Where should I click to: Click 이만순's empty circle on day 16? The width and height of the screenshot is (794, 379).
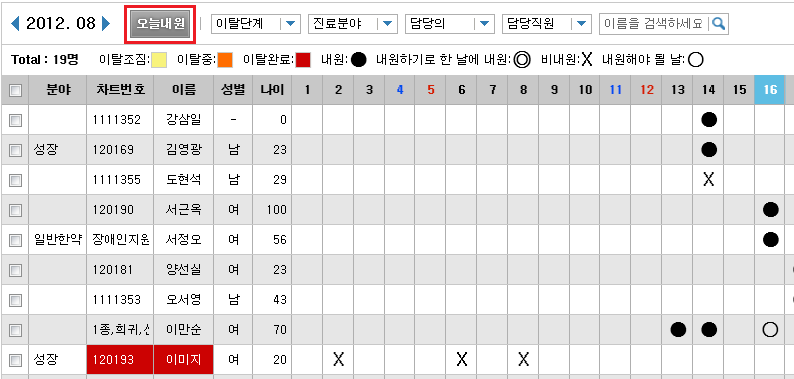click(x=770, y=330)
